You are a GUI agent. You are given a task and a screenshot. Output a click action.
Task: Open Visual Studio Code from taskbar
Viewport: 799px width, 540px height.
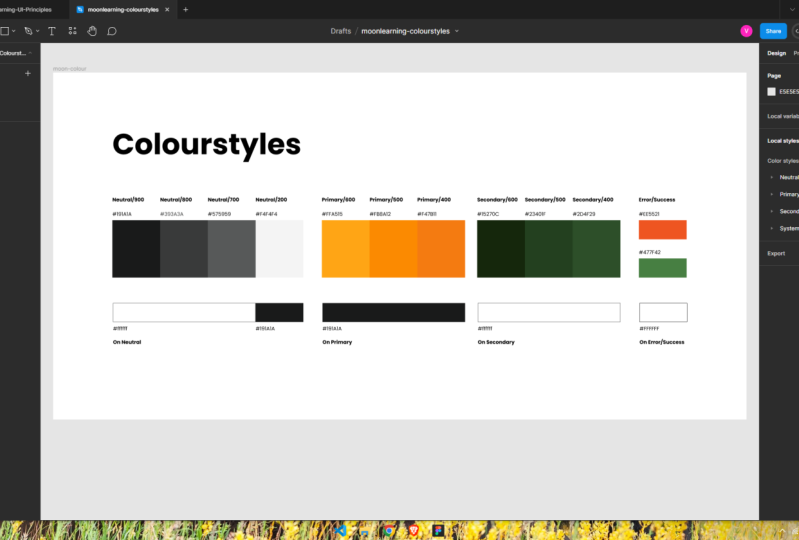click(x=340, y=531)
